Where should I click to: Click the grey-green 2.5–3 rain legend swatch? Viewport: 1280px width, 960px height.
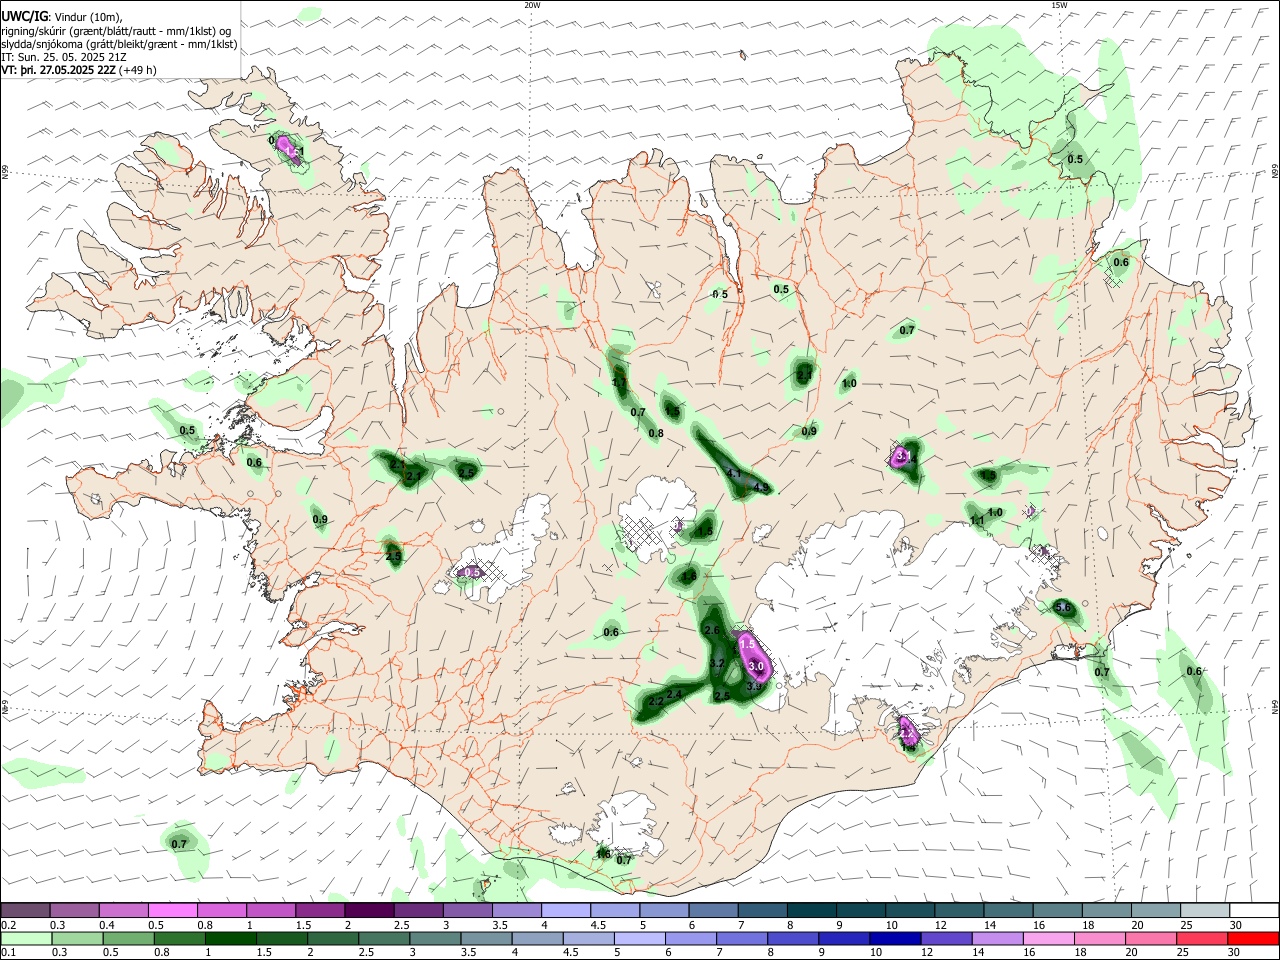click(383, 938)
